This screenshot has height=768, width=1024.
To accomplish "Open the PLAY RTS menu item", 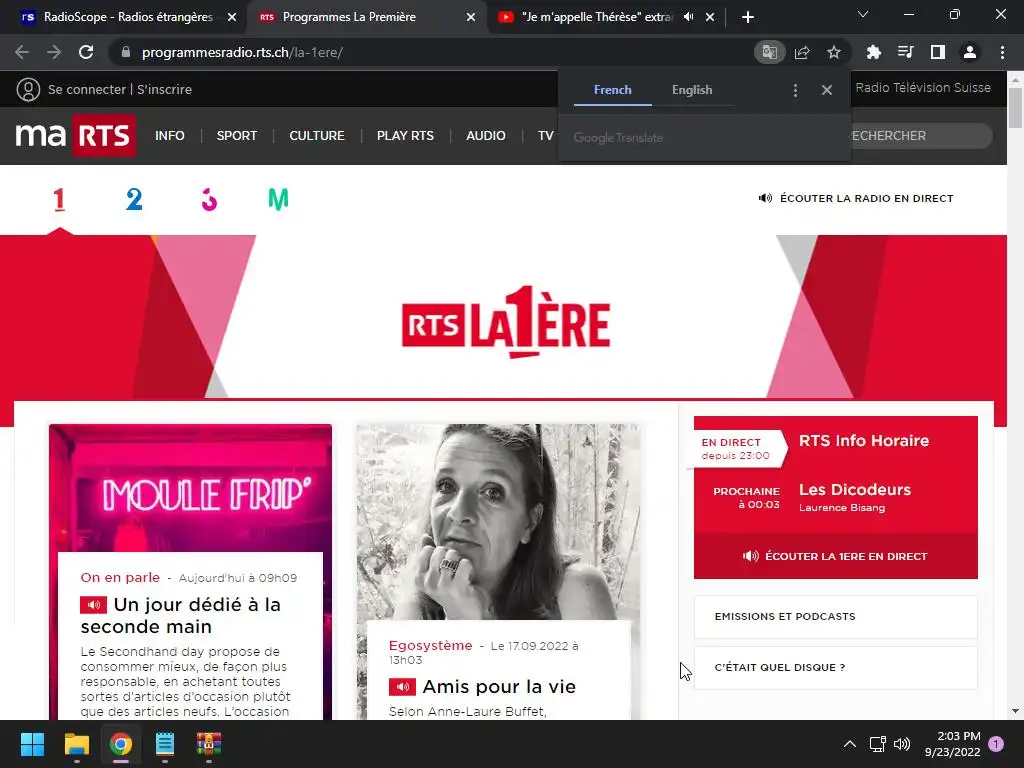I will coord(405,136).
